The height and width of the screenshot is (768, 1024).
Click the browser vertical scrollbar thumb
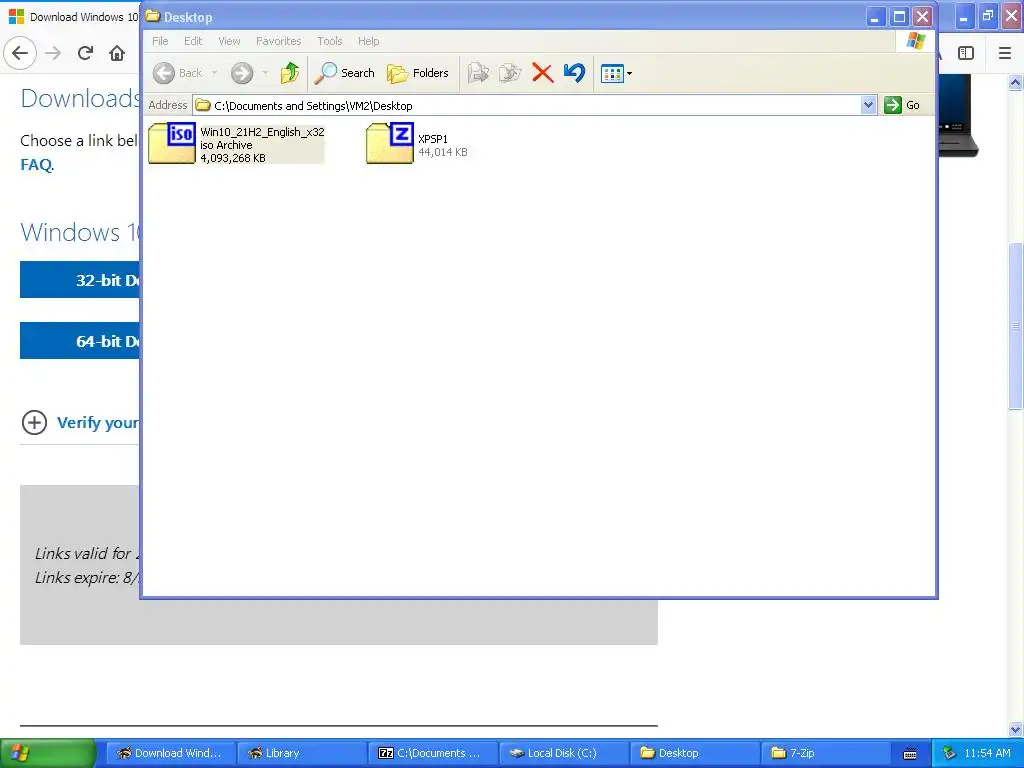(x=1015, y=326)
